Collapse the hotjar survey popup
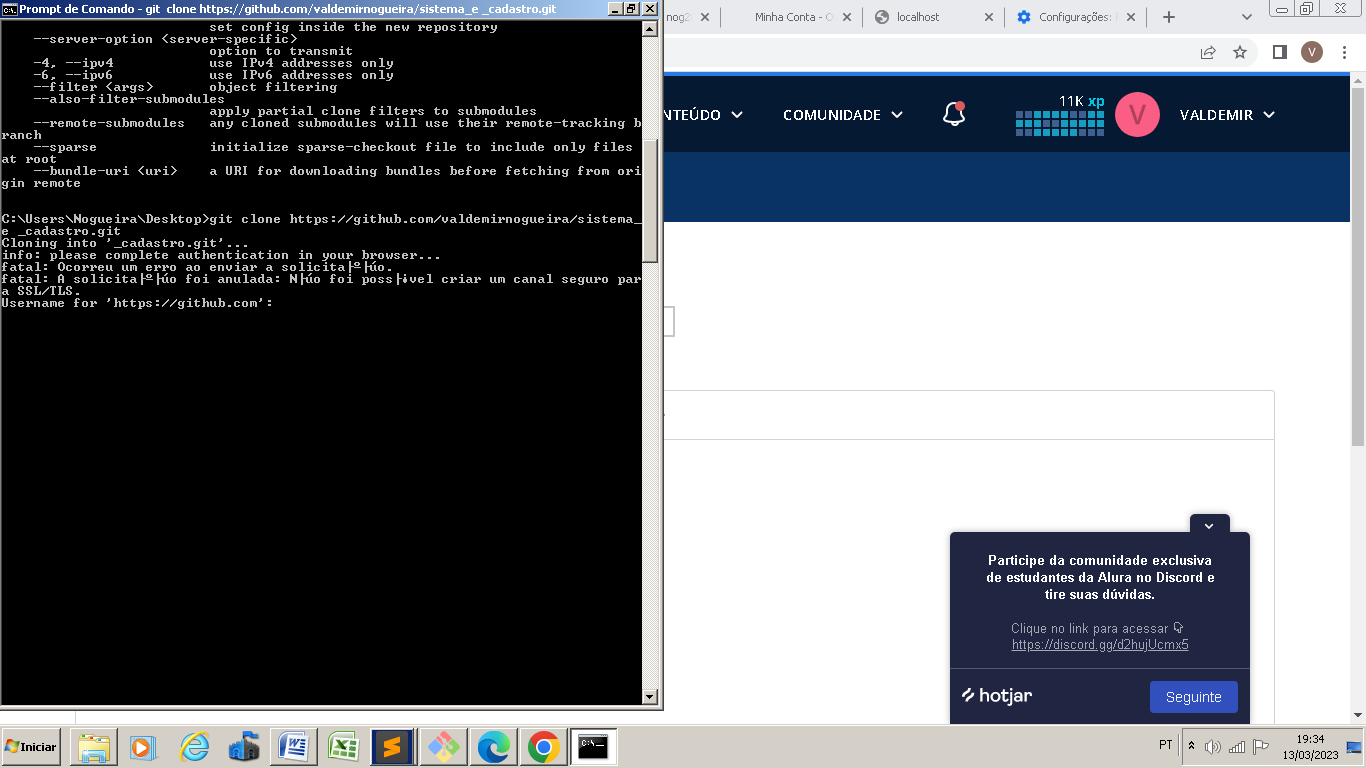 [x=1209, y=526]
